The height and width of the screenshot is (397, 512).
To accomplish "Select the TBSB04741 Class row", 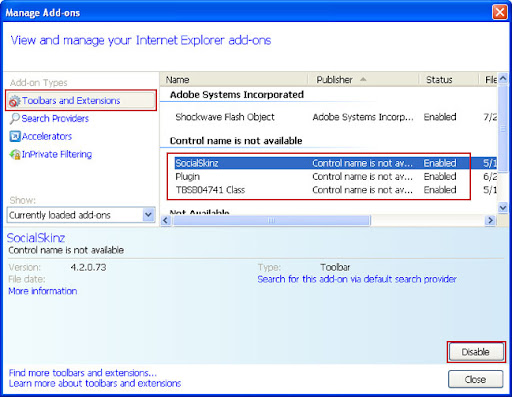I will point(336,190).
